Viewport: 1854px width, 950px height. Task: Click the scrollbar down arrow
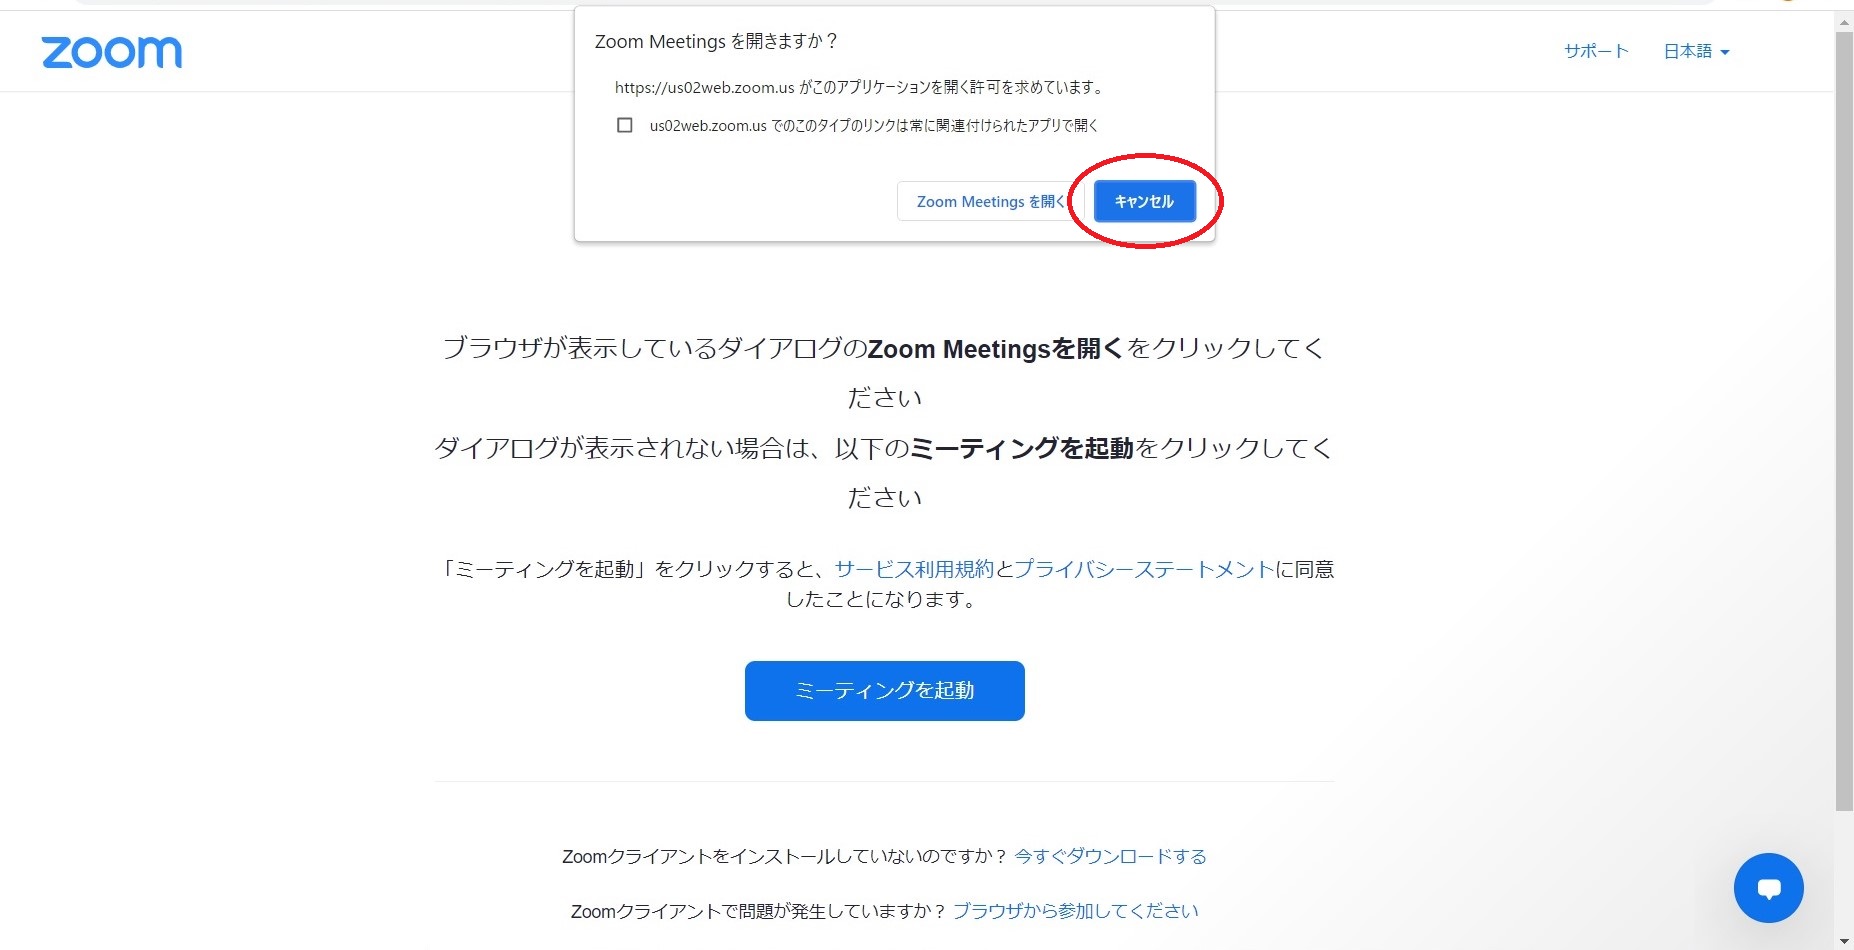coord(1844,941)
